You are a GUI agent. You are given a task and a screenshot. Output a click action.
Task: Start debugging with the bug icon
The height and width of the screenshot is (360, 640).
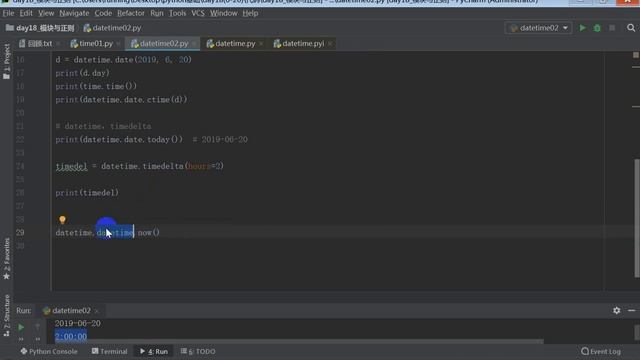[597, 28]
